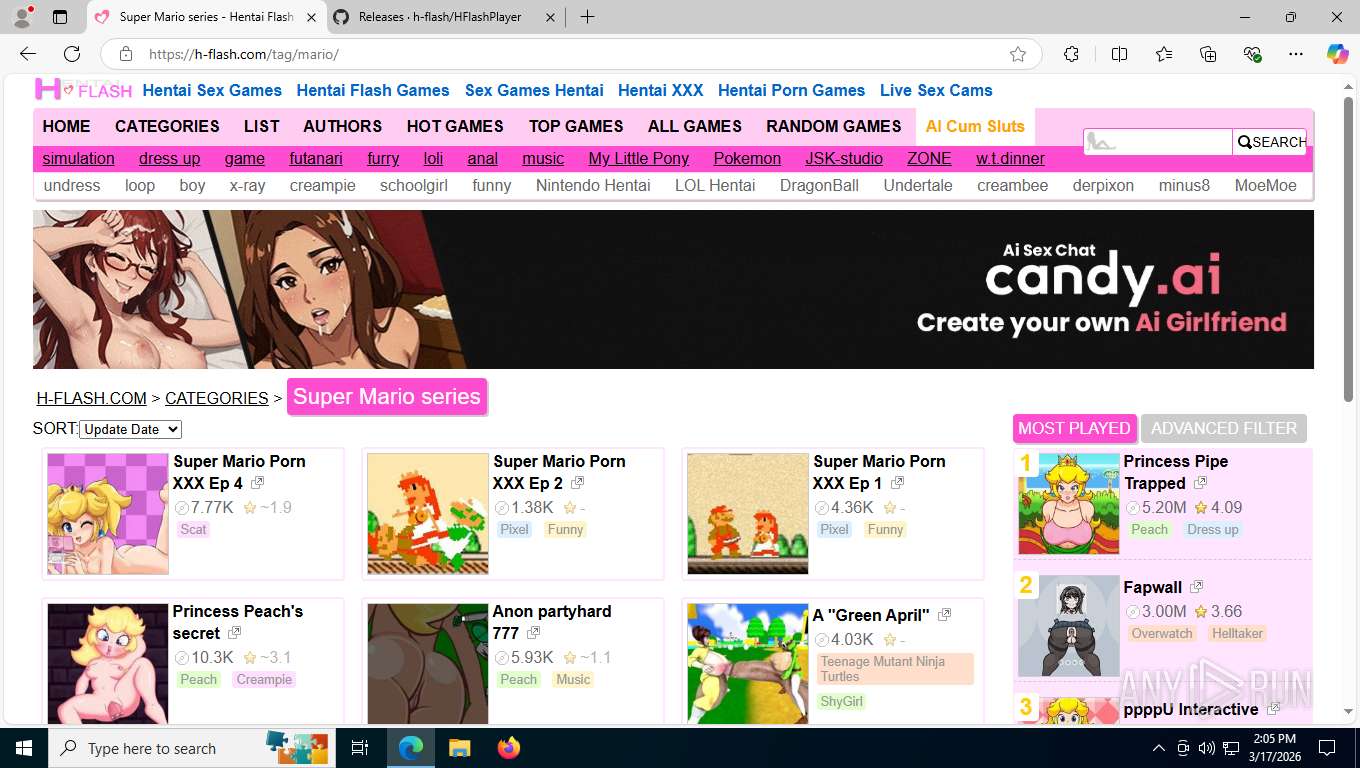Open the RANDOM GAMES menu item

[x=834, y=126]
